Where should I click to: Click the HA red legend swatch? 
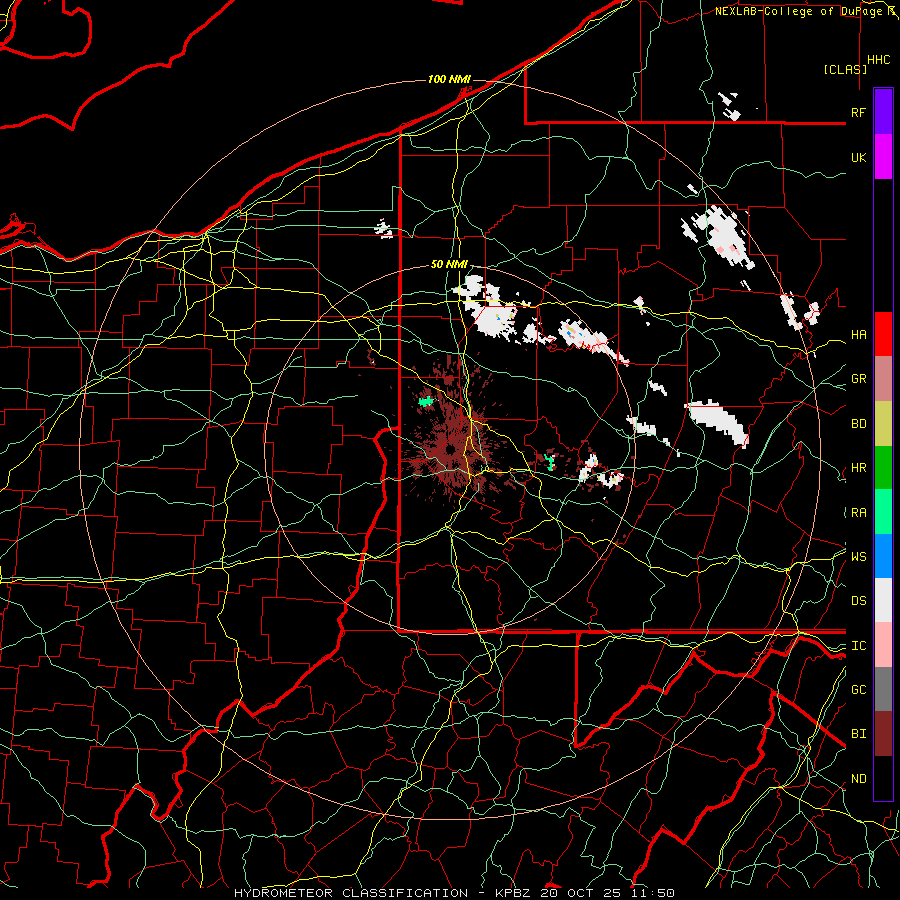[883, 334]
